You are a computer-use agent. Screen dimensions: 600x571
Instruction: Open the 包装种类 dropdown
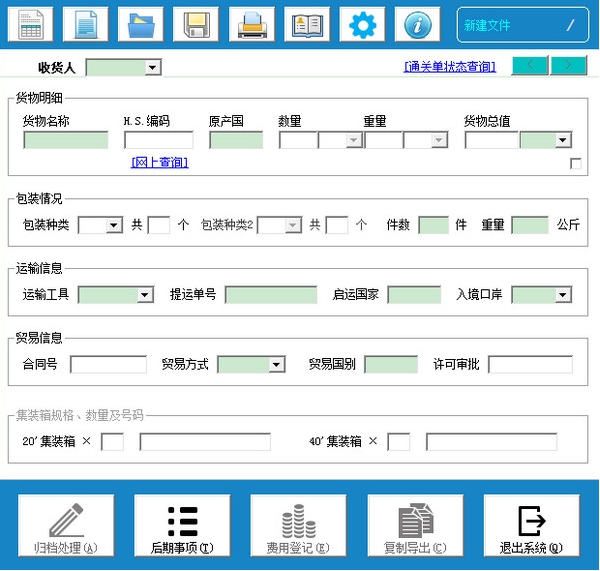click(114, 225)
